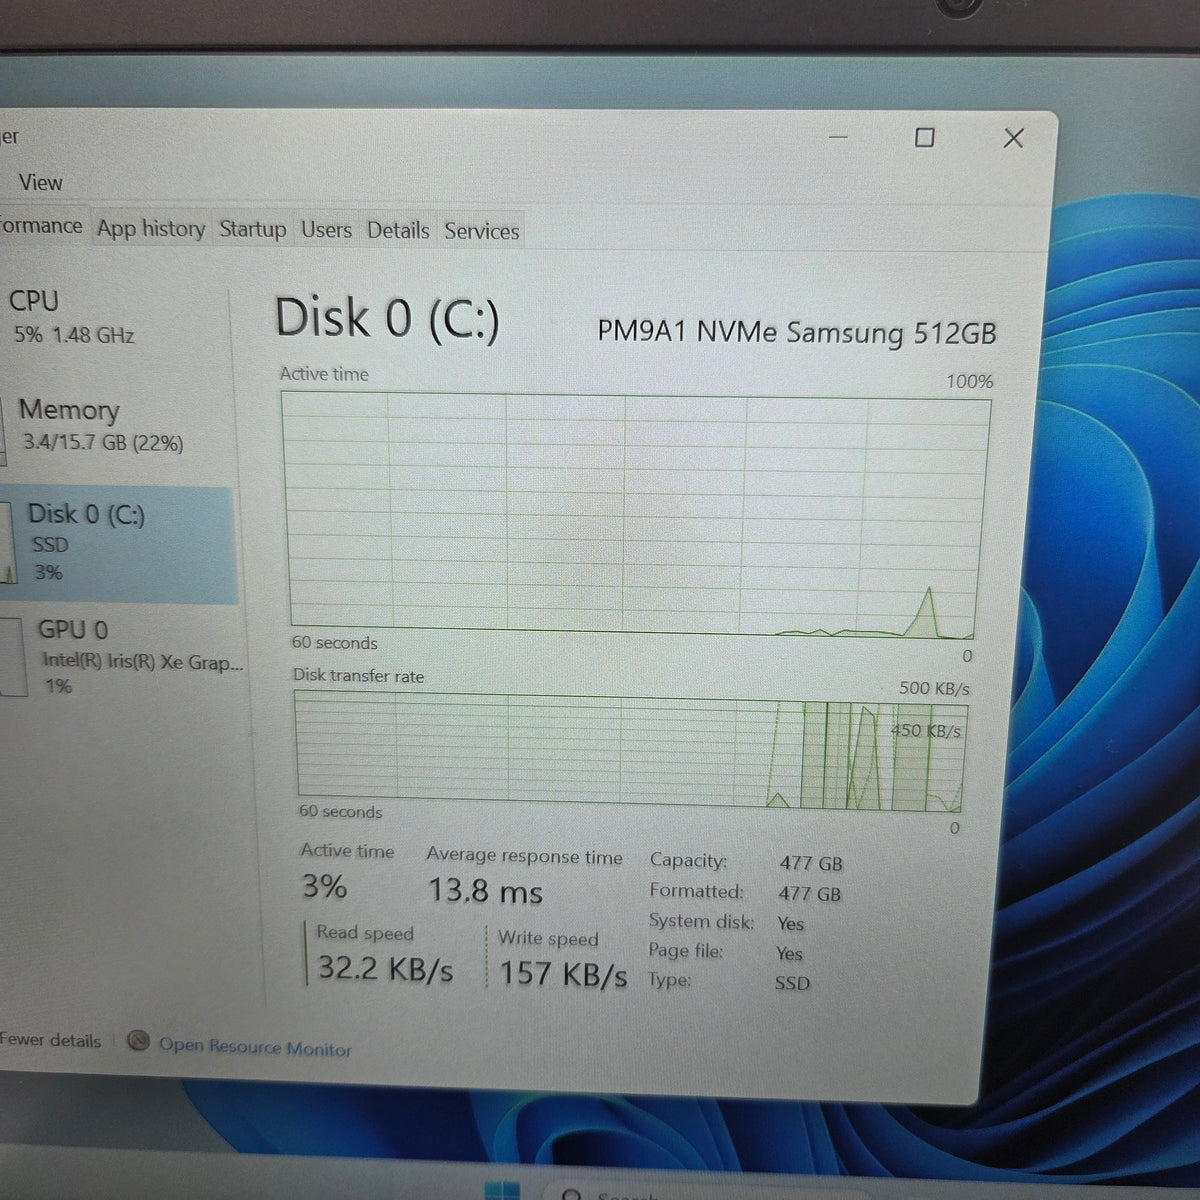Image resolution: width=1200 pixels, height=1200 pixels.
Task: Select Disk 0 (C:) sidebar entry
Action: point(117,543)
